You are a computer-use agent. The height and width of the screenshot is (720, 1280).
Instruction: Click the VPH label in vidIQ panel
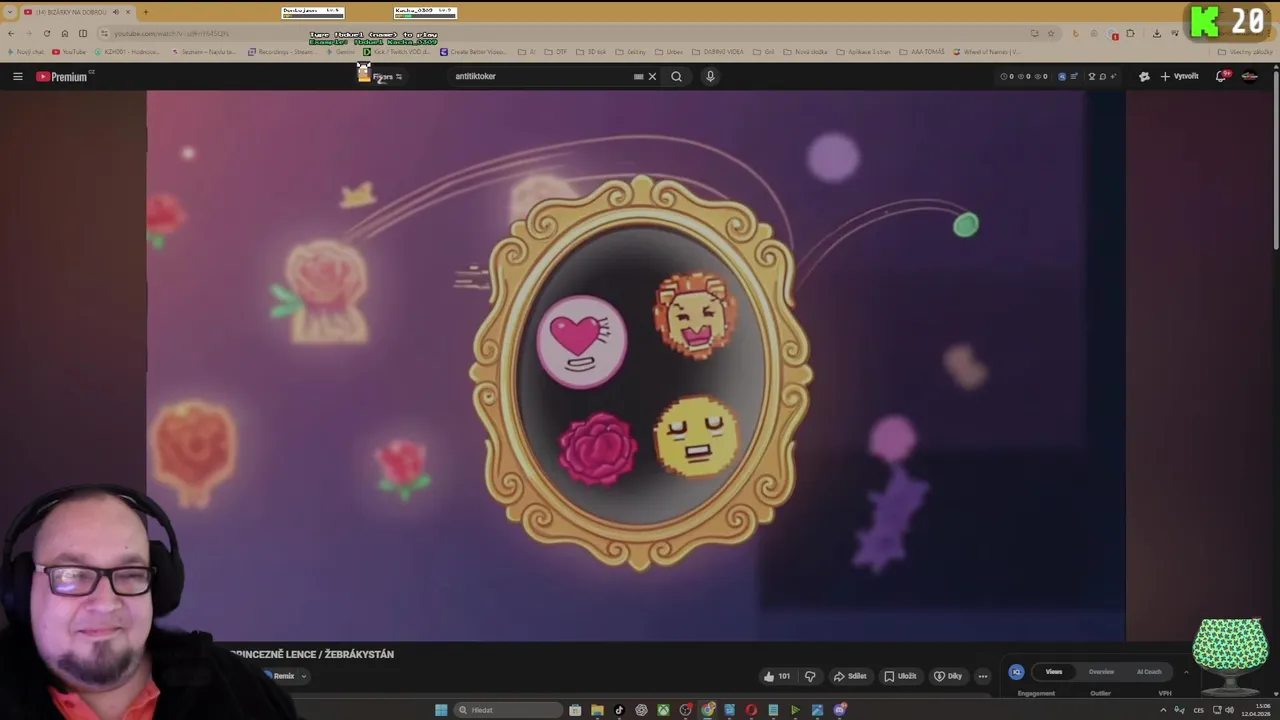(1165, 693)
